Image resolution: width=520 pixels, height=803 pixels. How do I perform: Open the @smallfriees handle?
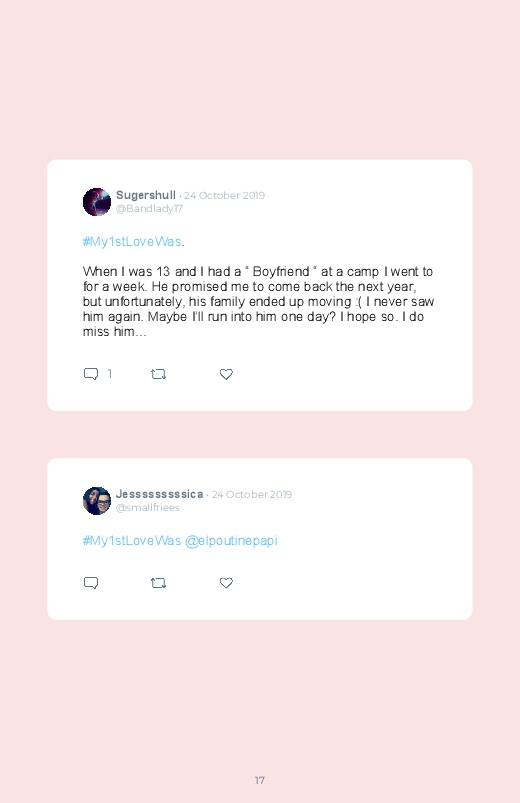tap(148, 508)
